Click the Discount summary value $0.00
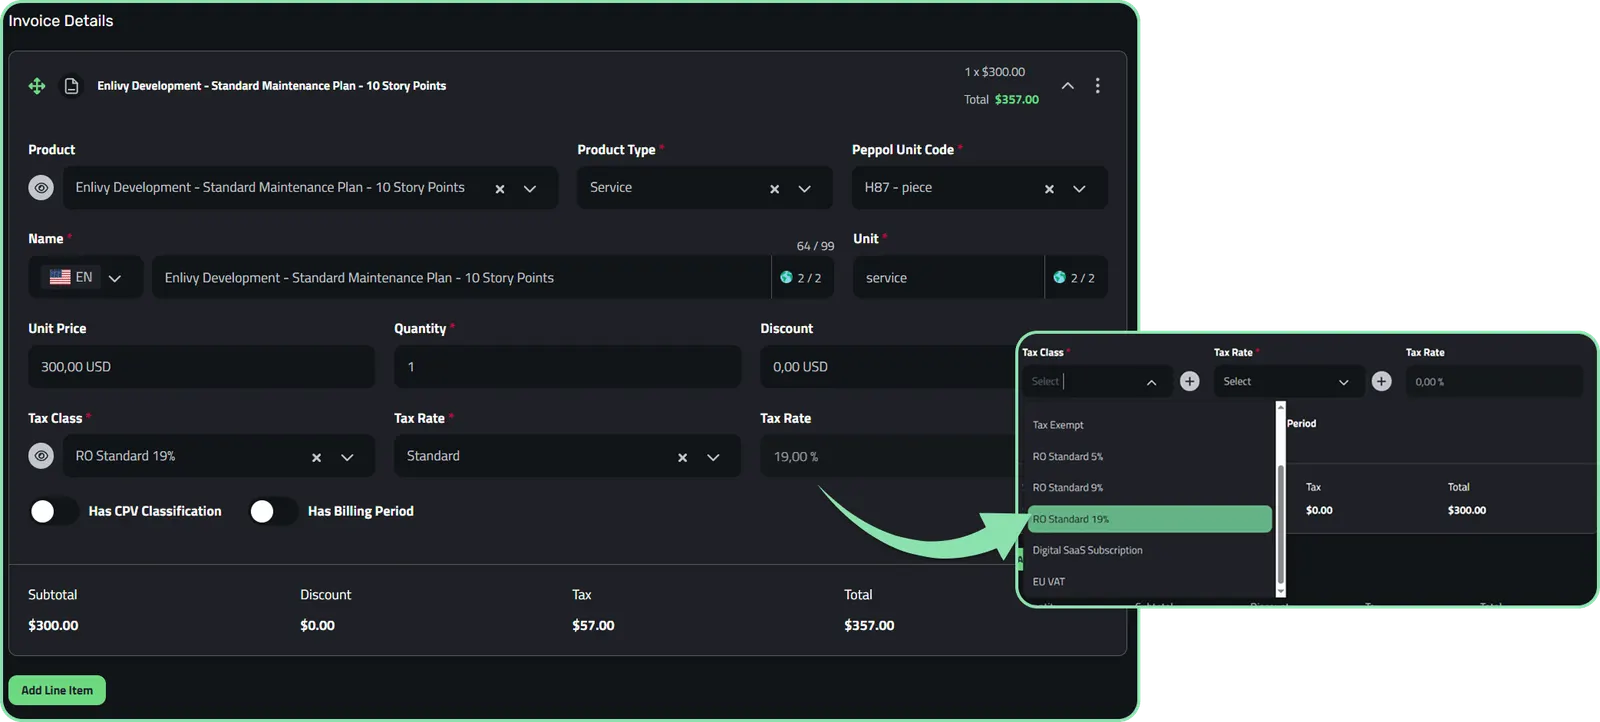 coord(317,625)
